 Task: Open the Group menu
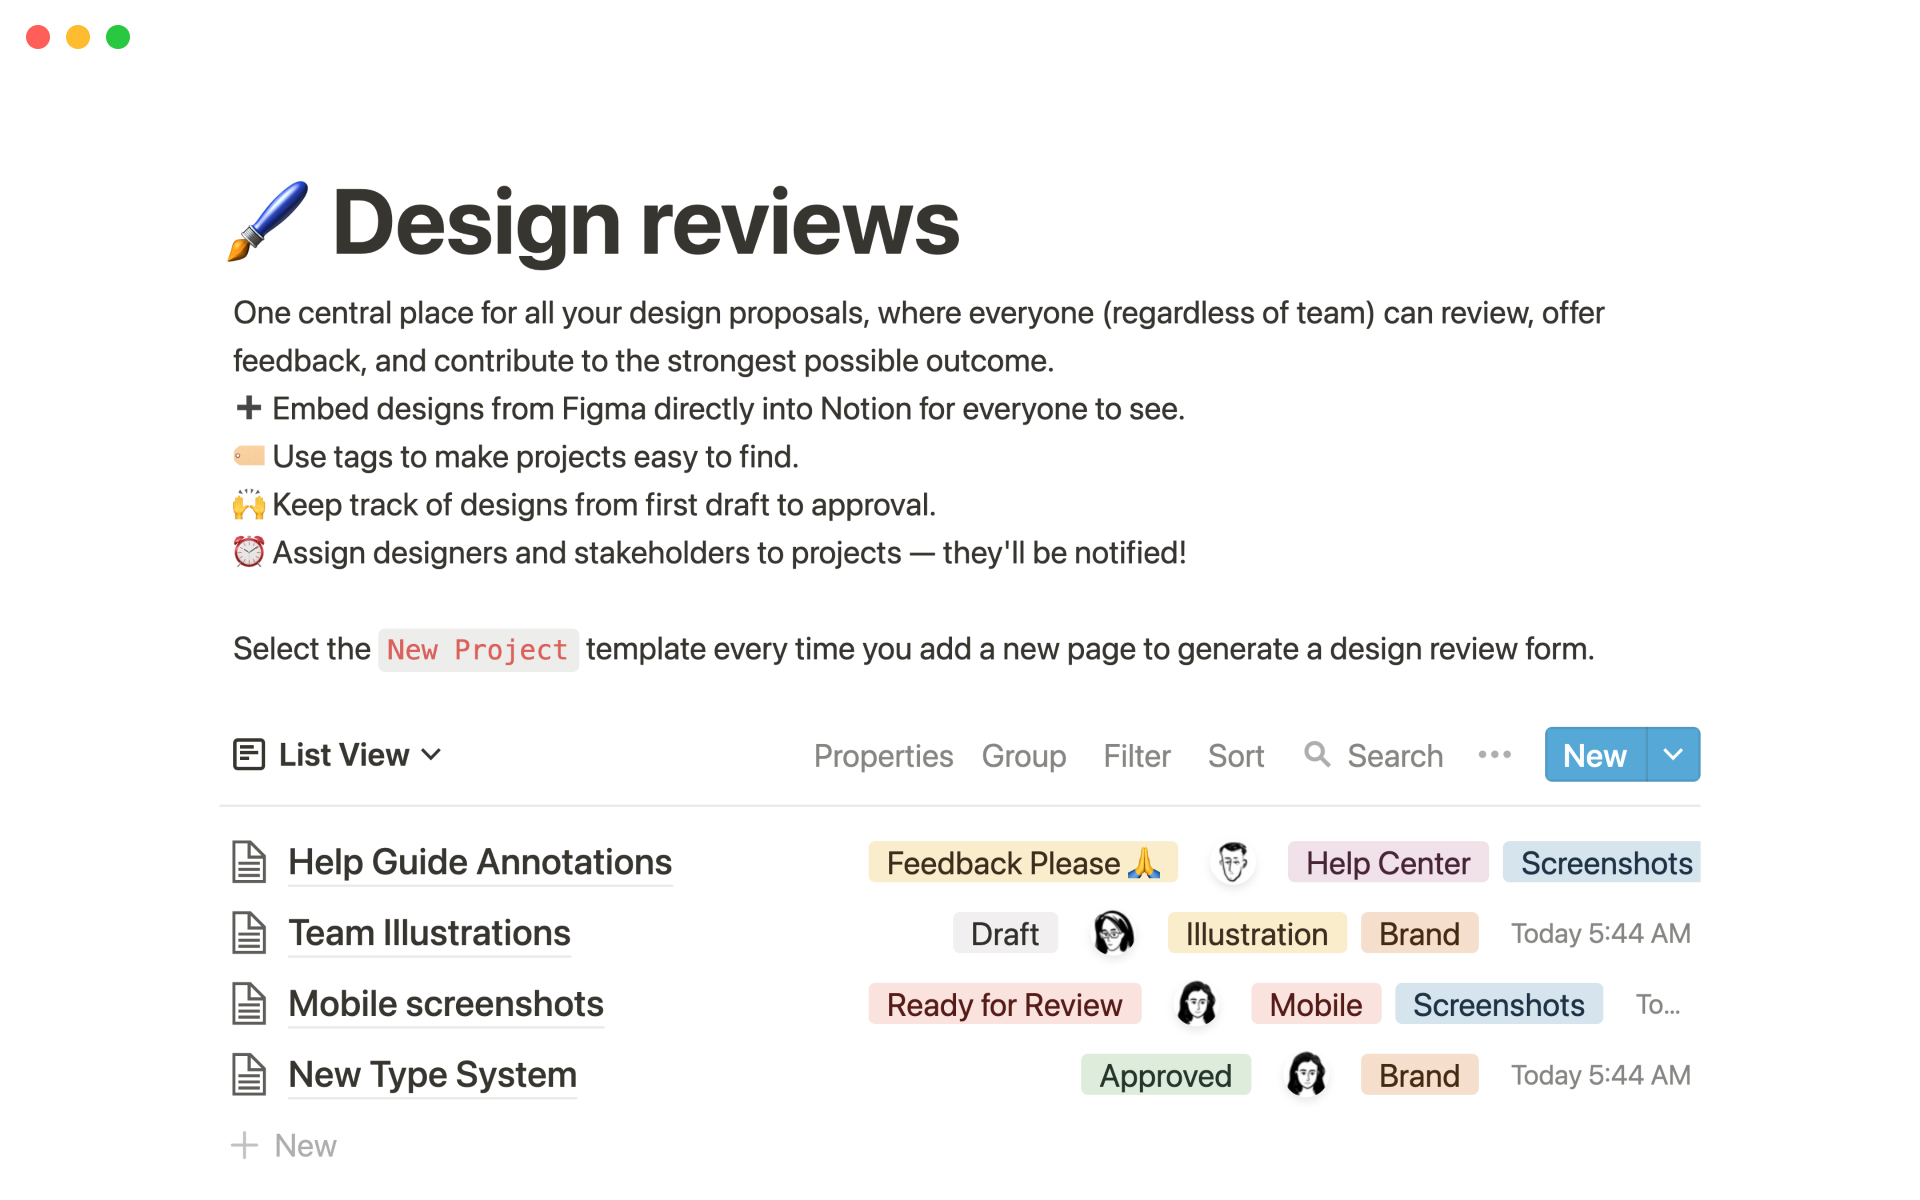(1023, 756)
